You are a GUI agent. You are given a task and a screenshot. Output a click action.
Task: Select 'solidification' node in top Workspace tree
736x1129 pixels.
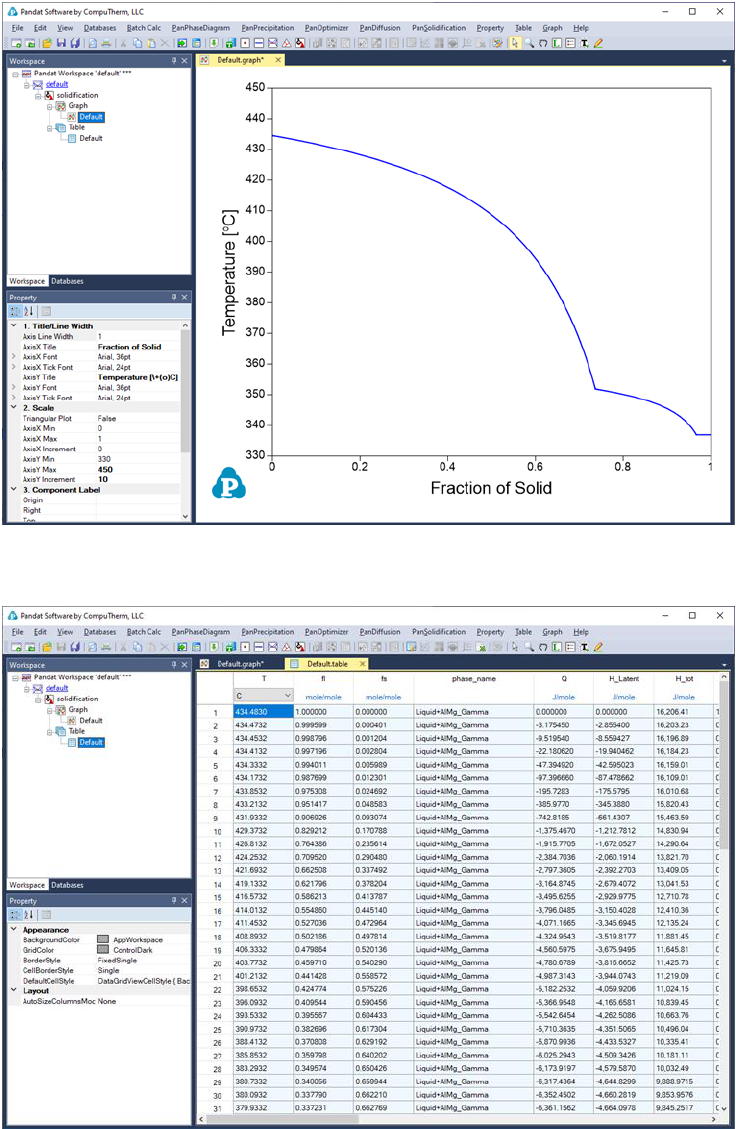click(x=77, y=95)
